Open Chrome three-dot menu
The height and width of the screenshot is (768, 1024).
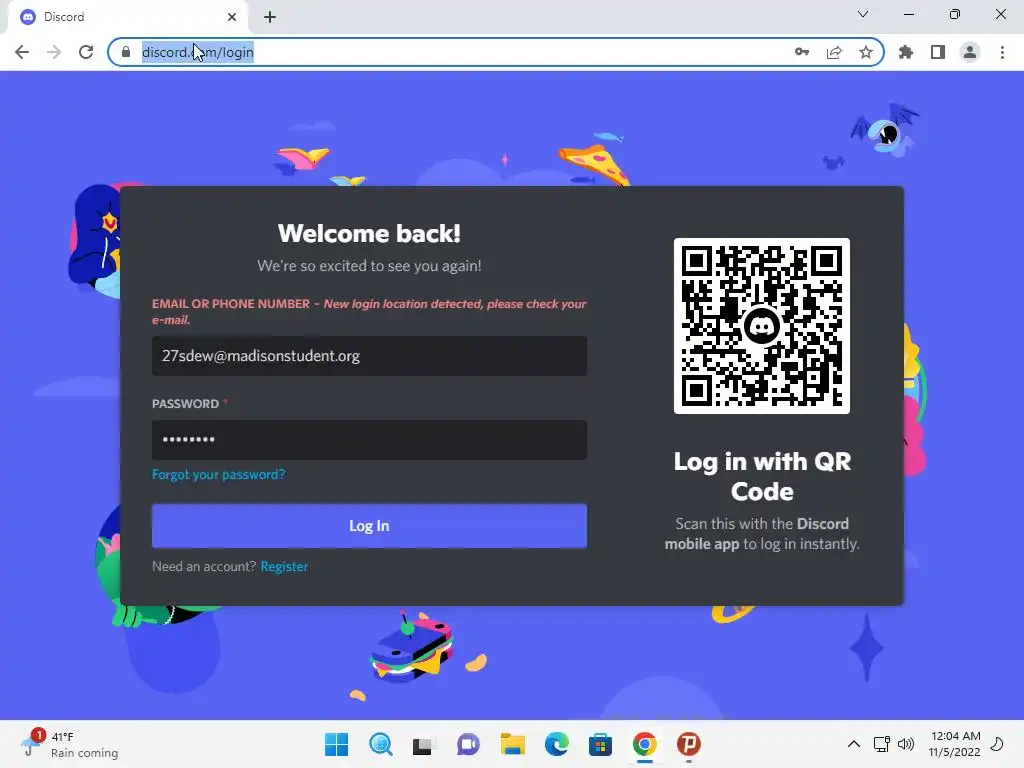click(x=1002, y=52)
